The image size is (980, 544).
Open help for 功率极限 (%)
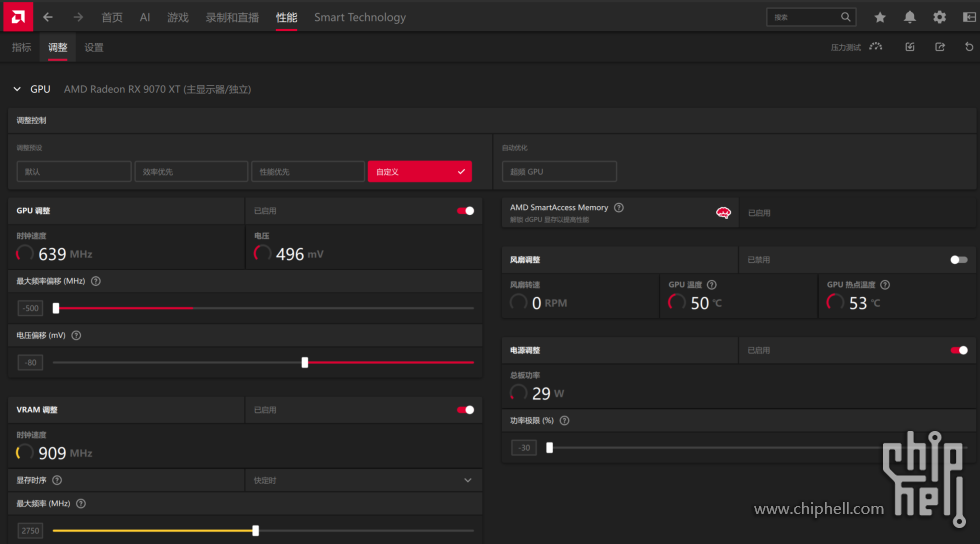(564, 421)
